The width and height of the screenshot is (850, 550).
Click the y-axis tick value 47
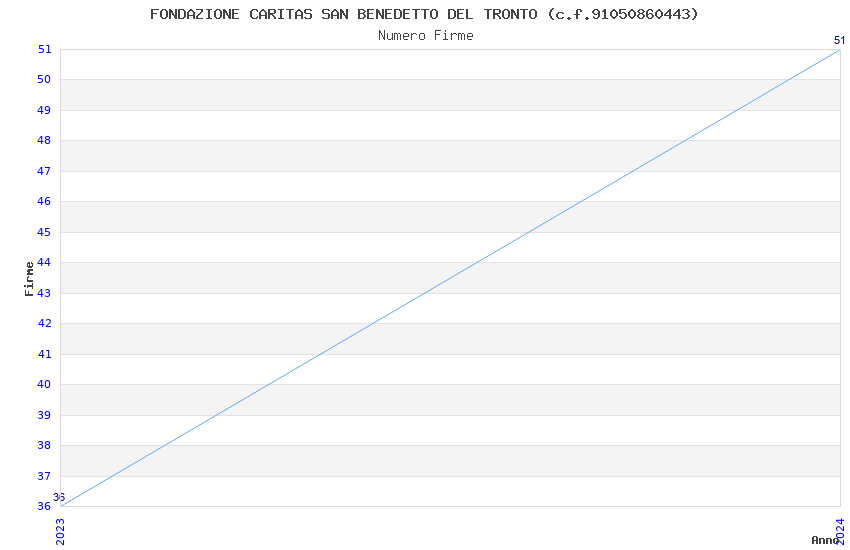(44, 171)
